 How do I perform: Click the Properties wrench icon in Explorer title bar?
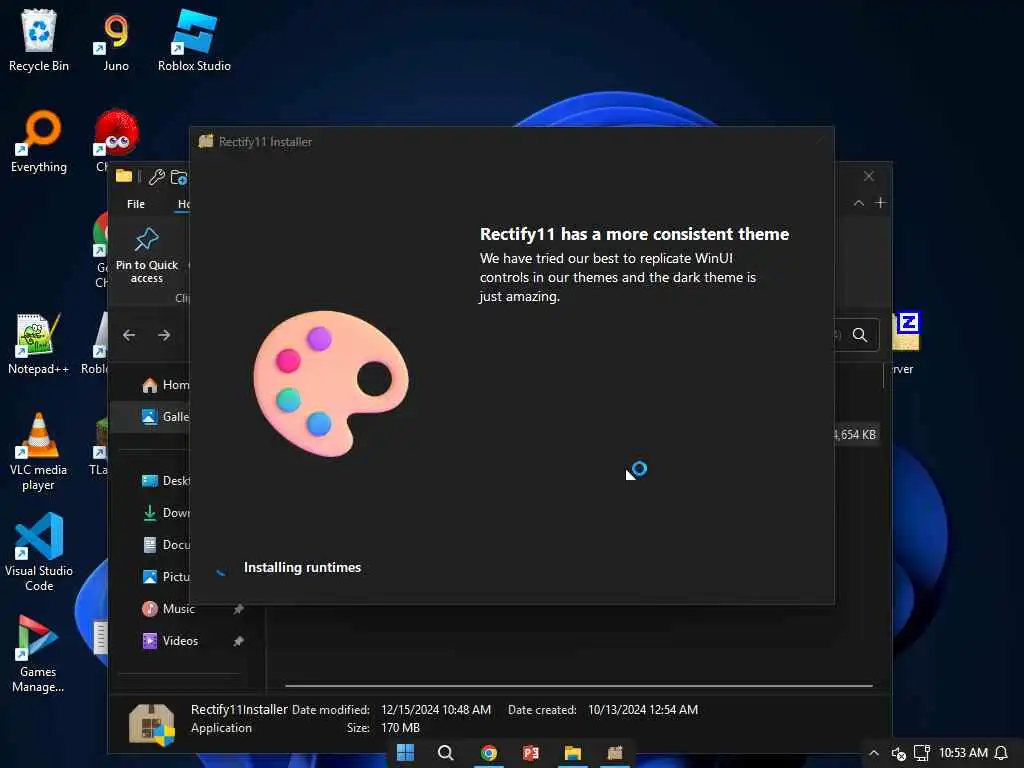tap(156, 176)
